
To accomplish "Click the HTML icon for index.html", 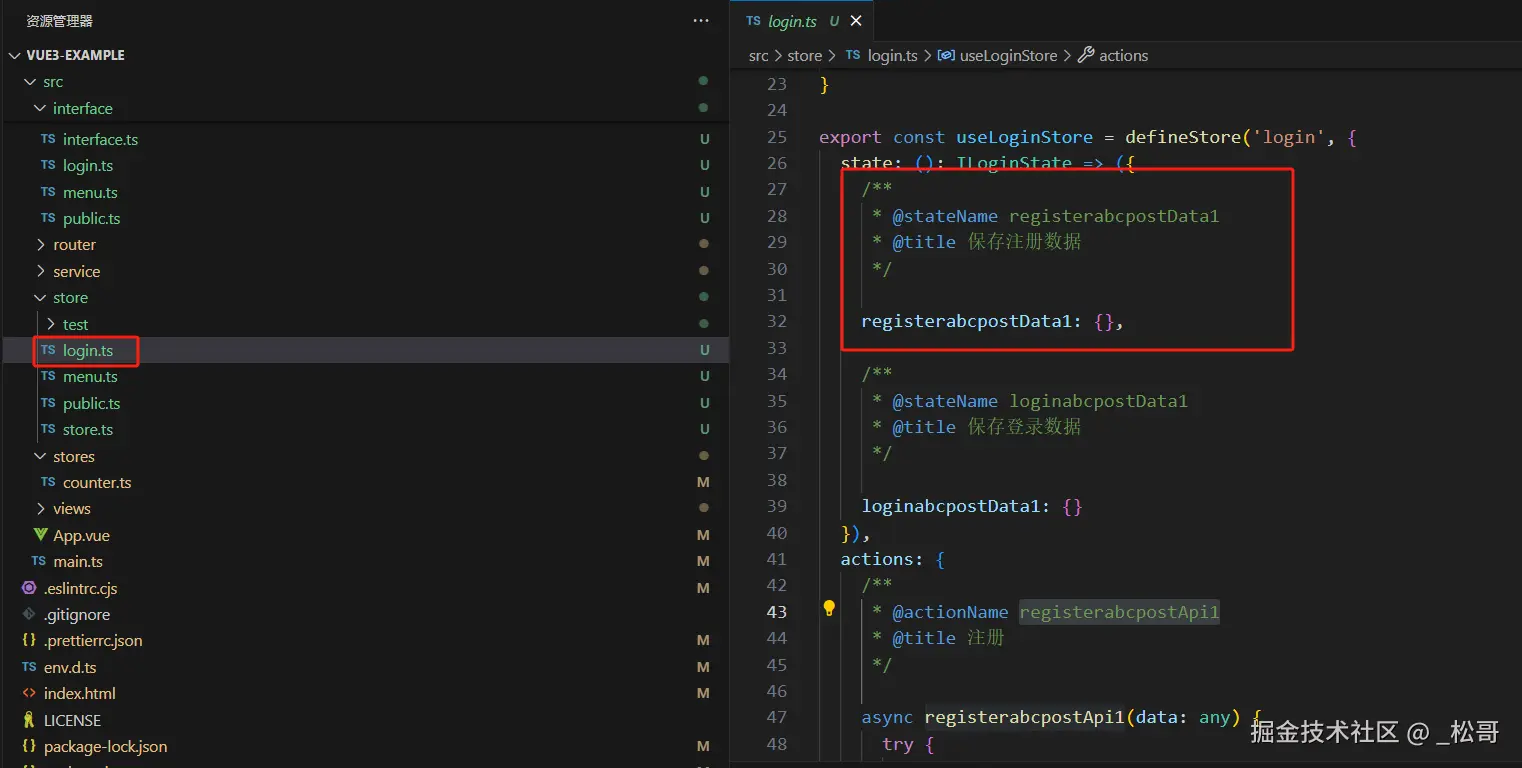I will [x=29, y=693].
